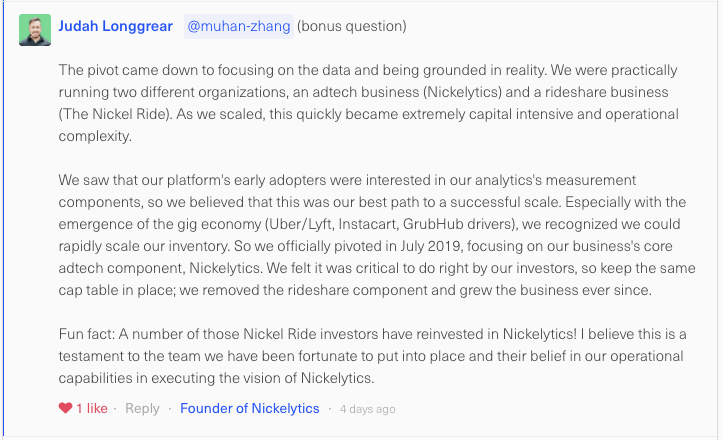Click the '(Nickelytics)' text in first paragraph
This screenshot has width=722, height=440.
tap(462, 92)
